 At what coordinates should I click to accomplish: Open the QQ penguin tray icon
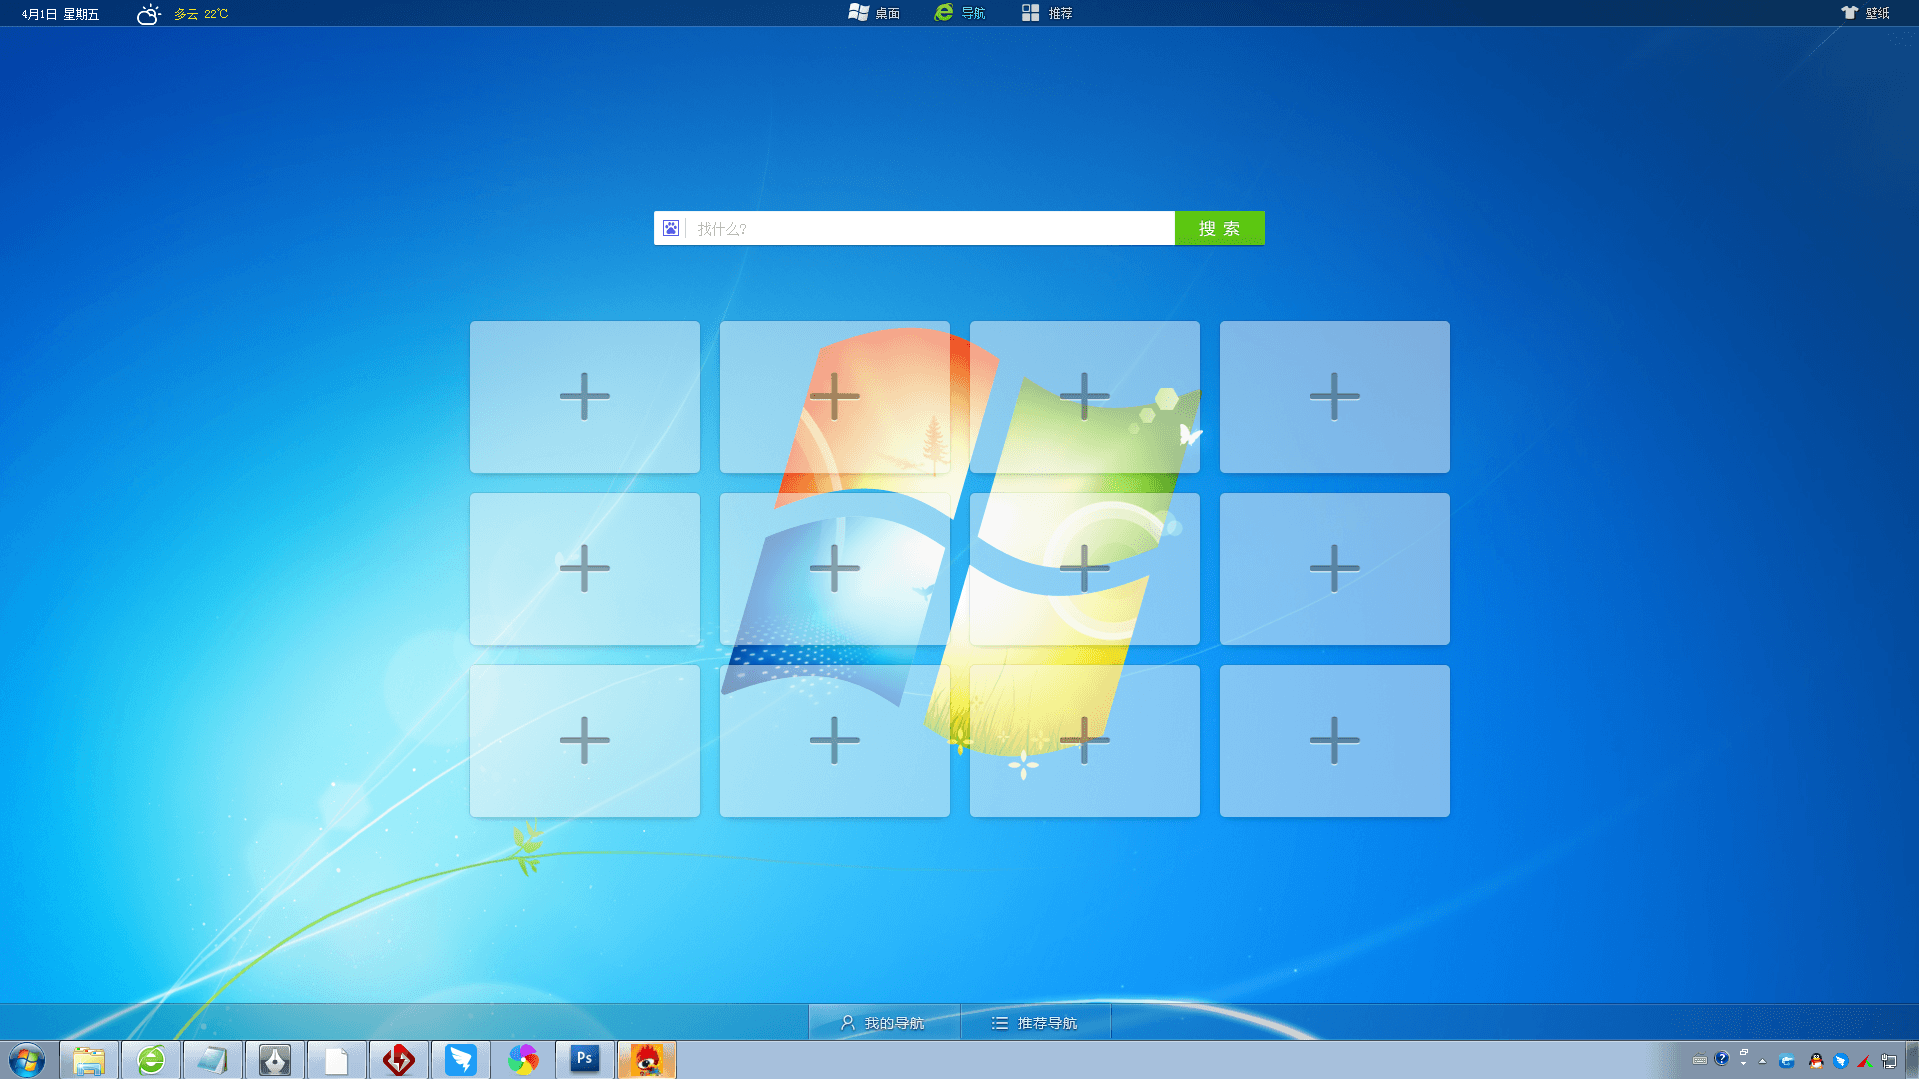[x=1816, y=1061]
